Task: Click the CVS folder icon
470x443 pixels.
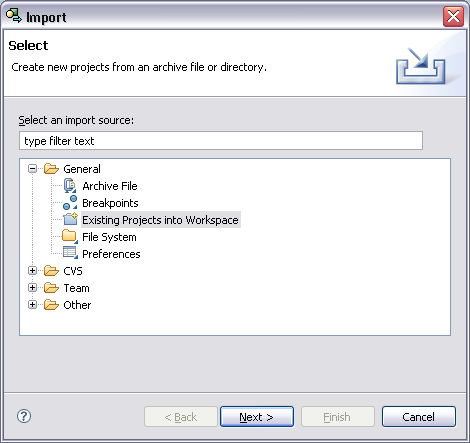Action: coord(51,271)
